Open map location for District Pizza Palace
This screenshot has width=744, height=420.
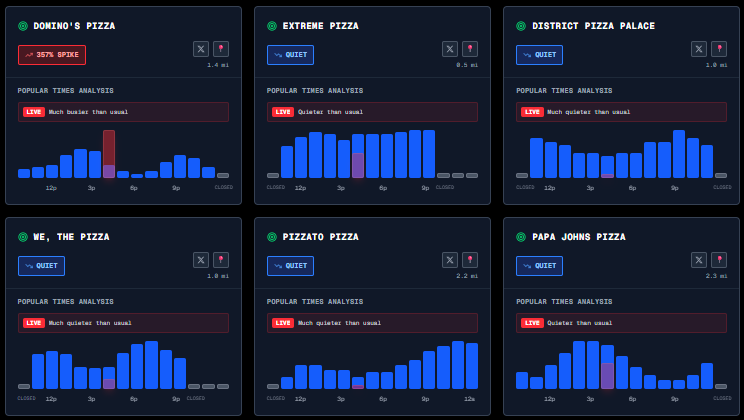pyautogui.click(x=718, y=49)
